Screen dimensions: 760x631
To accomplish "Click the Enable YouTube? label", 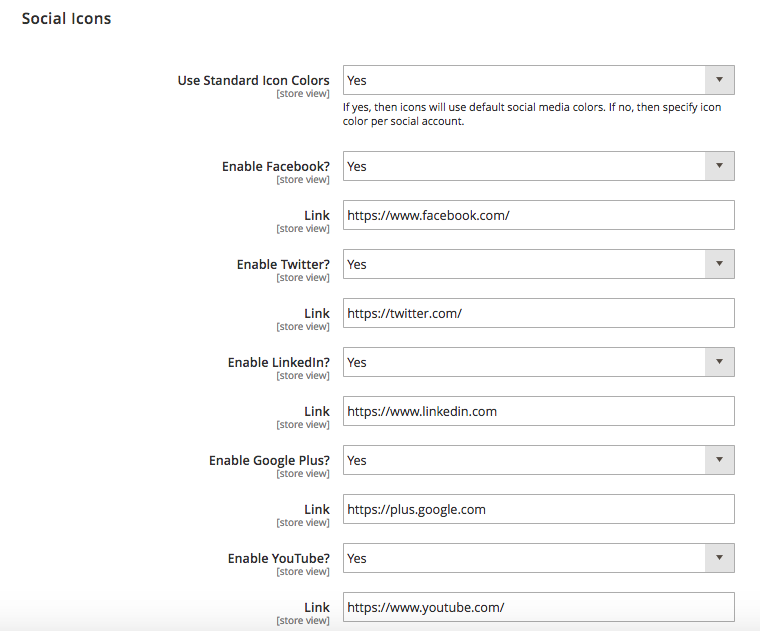I will (281, 559).
